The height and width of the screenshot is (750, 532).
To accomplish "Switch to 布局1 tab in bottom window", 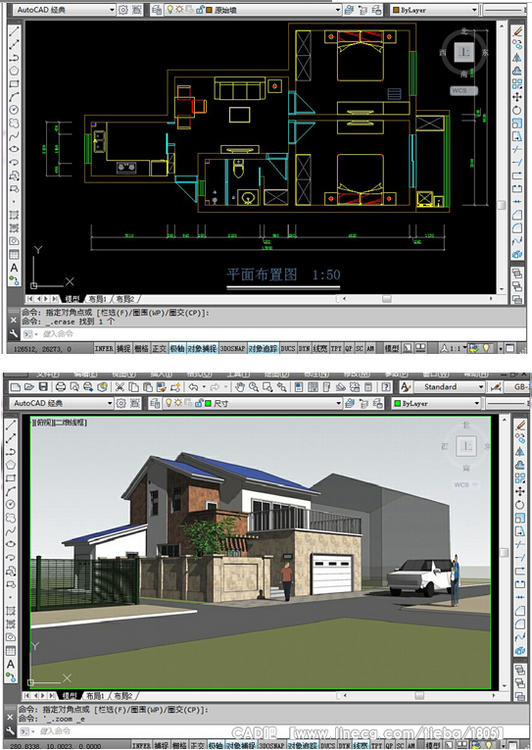I will [x=95, y=695].
